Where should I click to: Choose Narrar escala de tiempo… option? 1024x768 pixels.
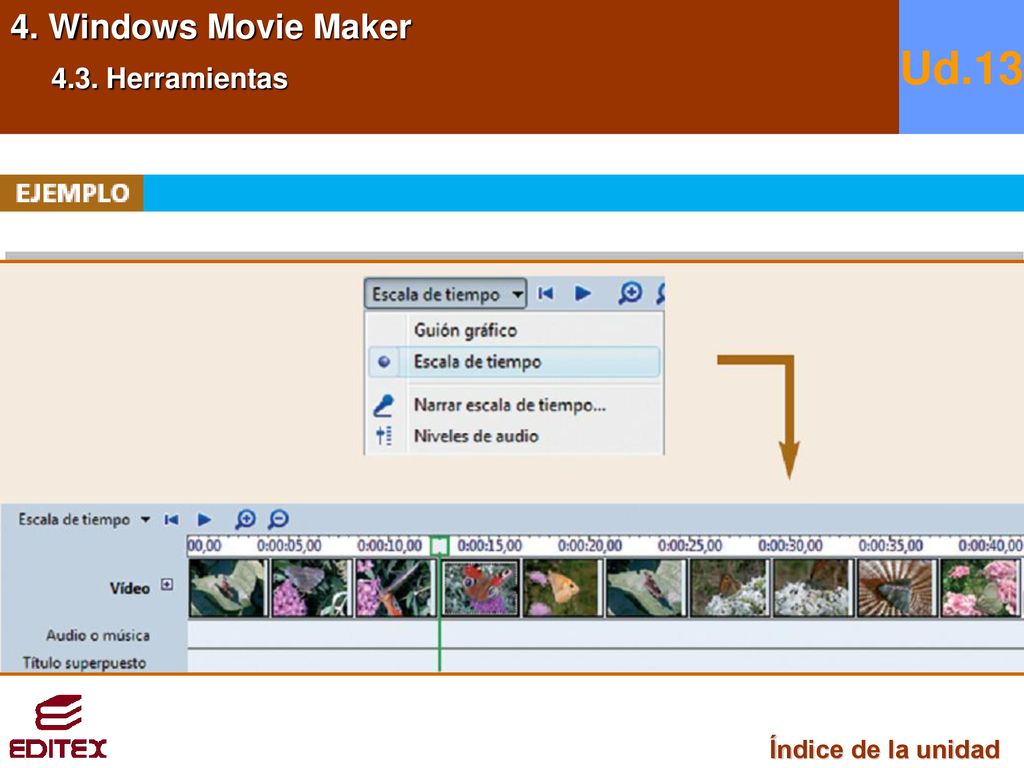click(x=509, y=405)
